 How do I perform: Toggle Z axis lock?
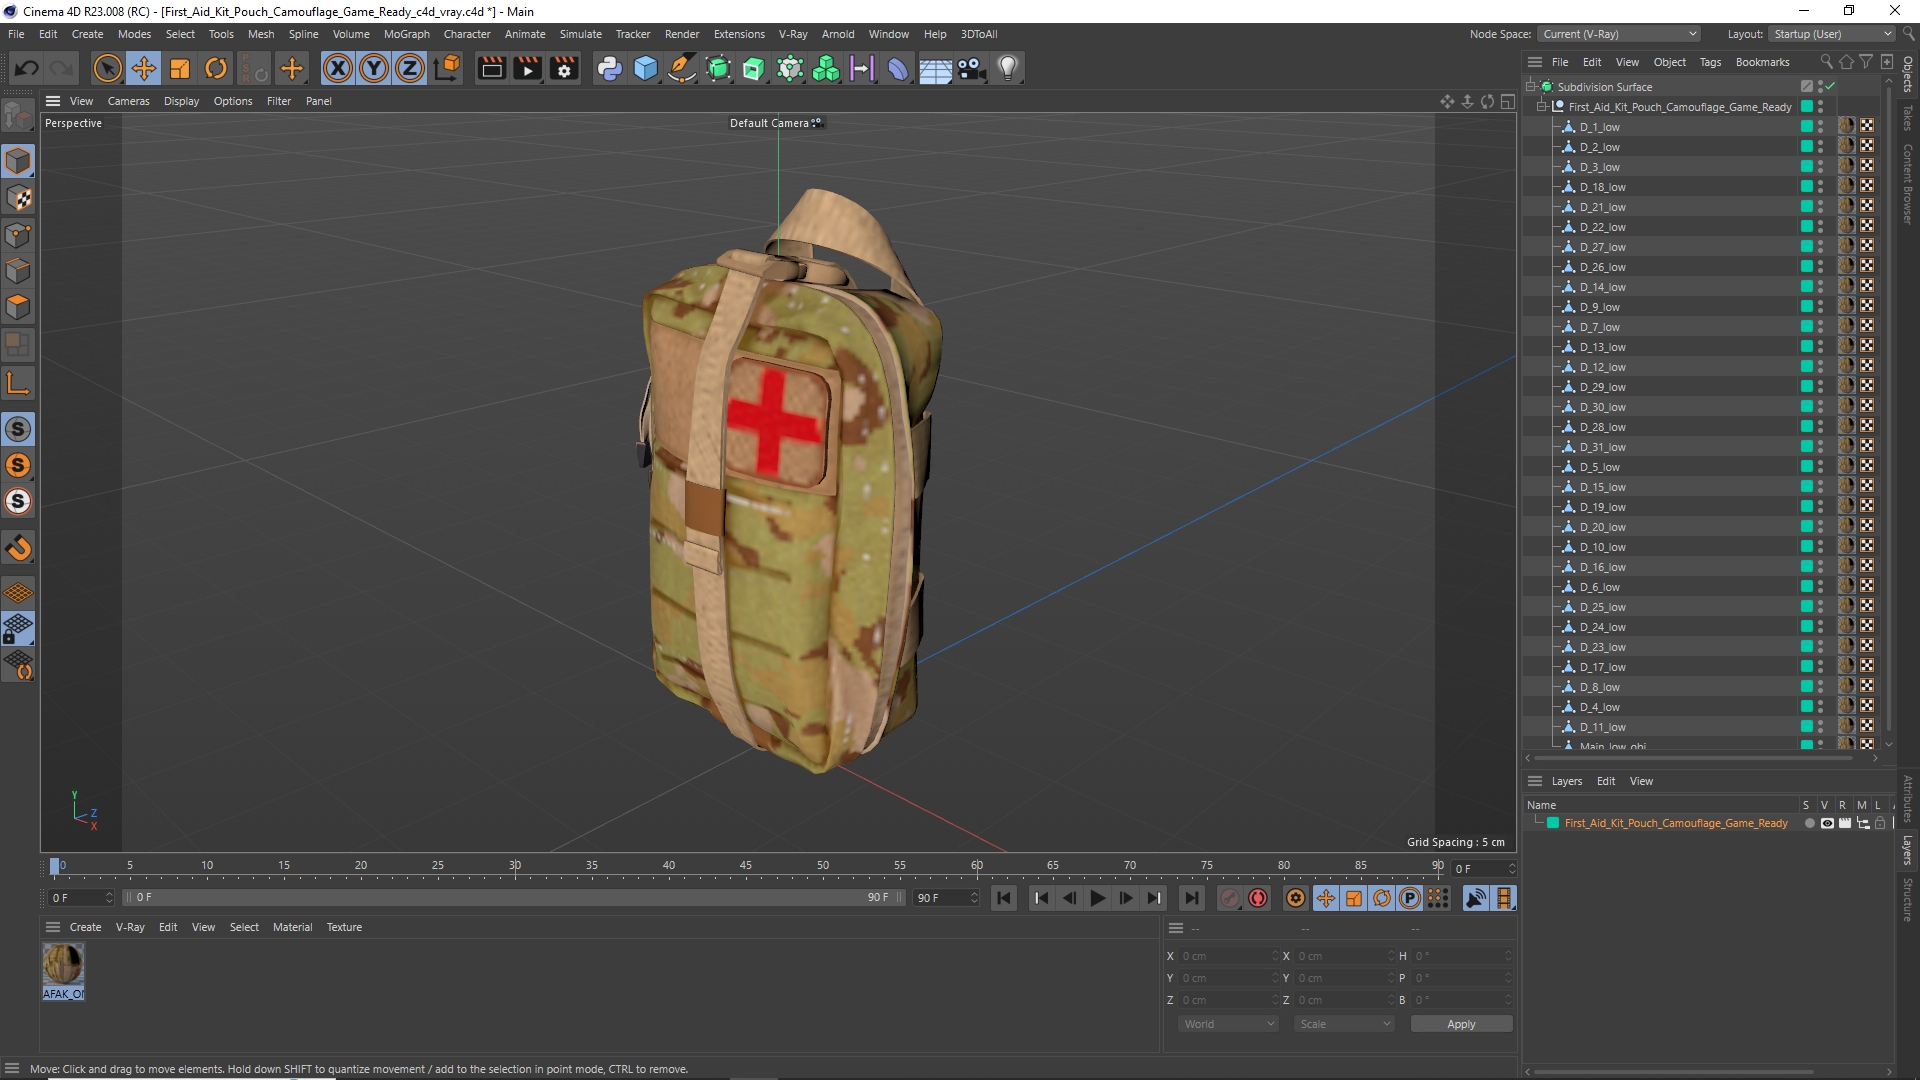410,68
